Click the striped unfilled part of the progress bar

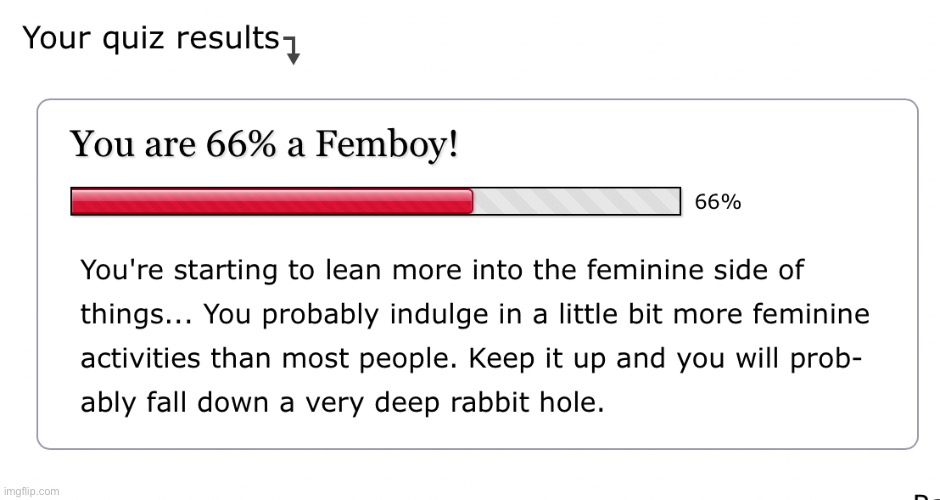(x=576, y=201)
